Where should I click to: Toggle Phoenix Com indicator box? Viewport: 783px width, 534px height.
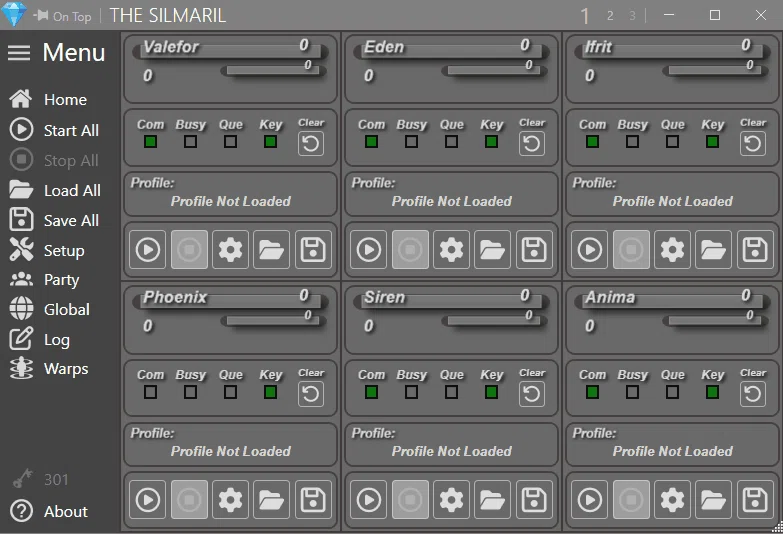150,392
